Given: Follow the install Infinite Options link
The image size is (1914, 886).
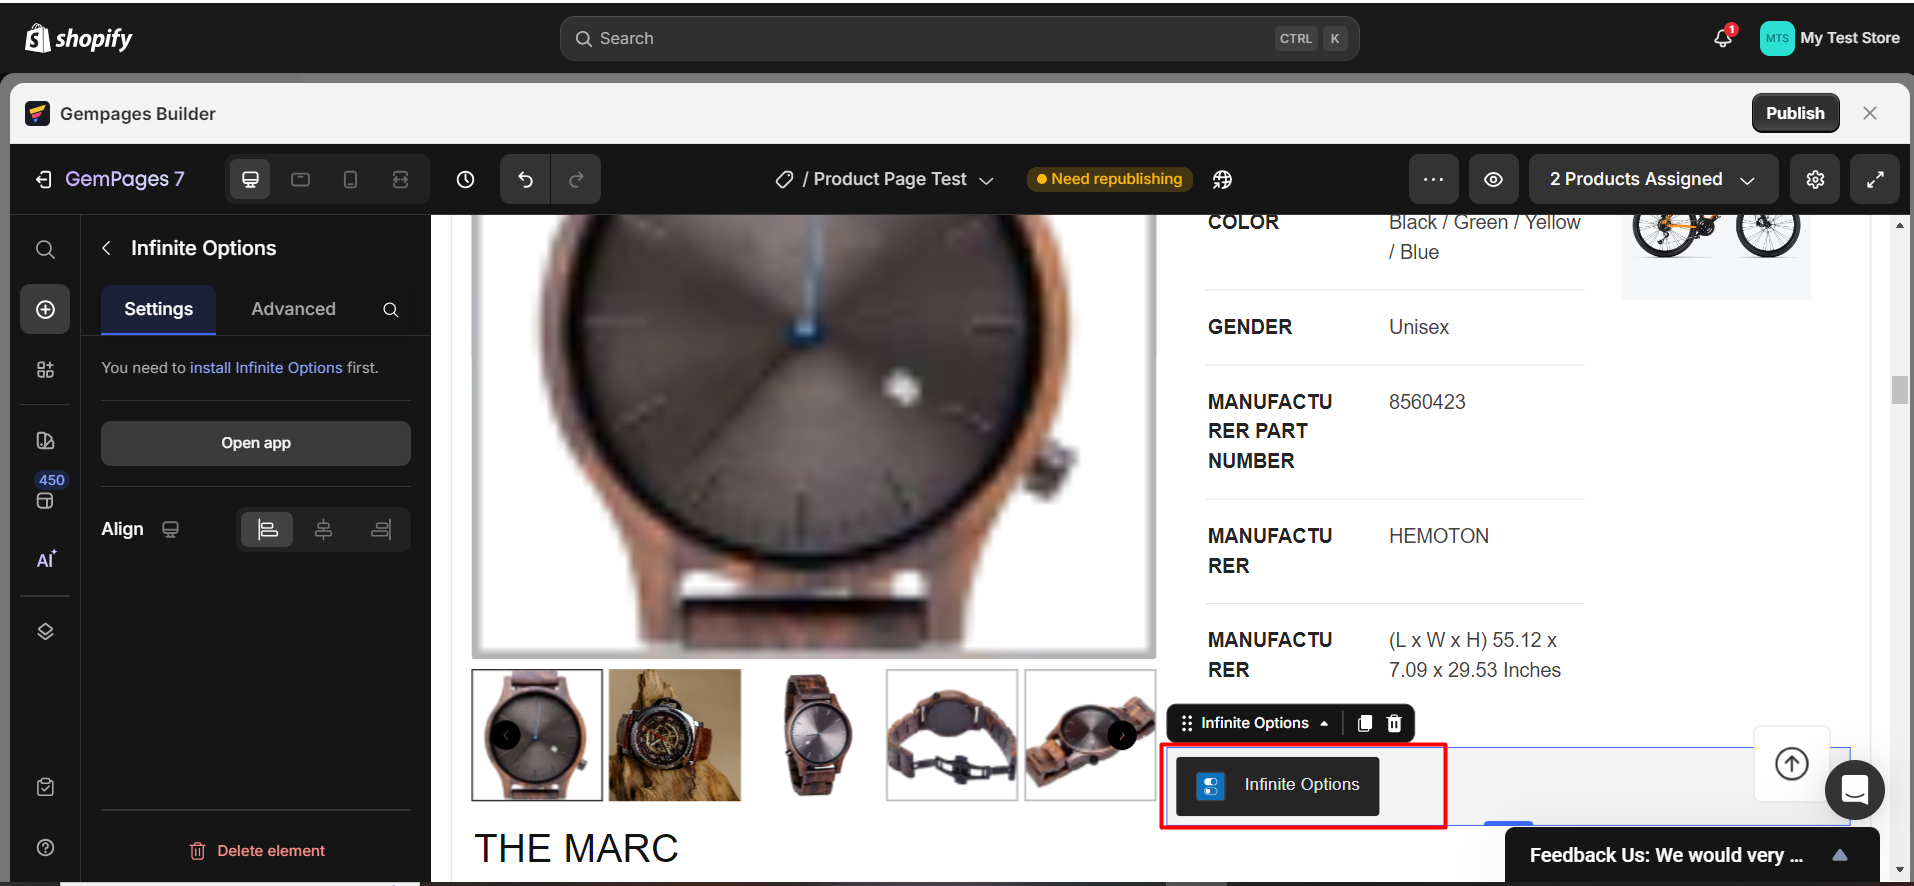Looking at the screenshot, I should tap(266, 368).
